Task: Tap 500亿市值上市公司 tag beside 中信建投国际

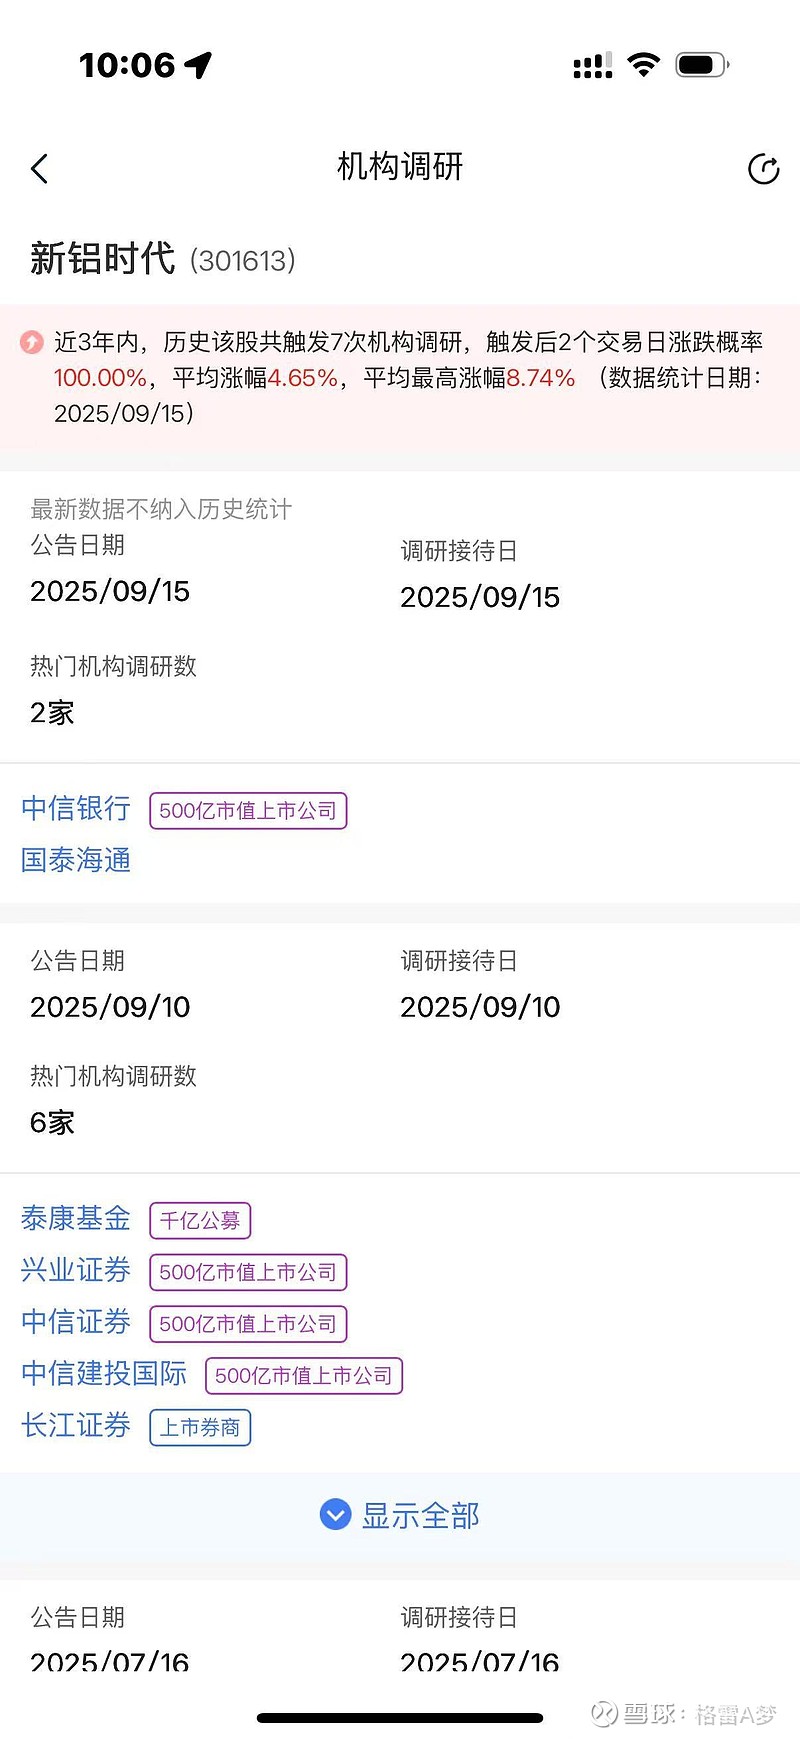Action: [x=304, y=1375]
